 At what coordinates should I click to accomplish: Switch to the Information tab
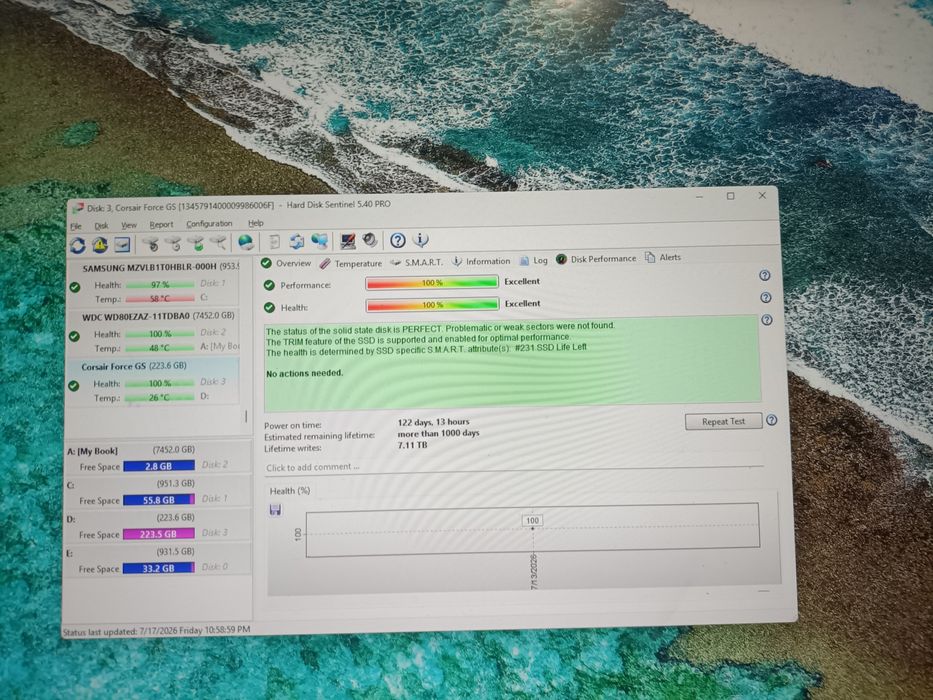click(481, 261)
